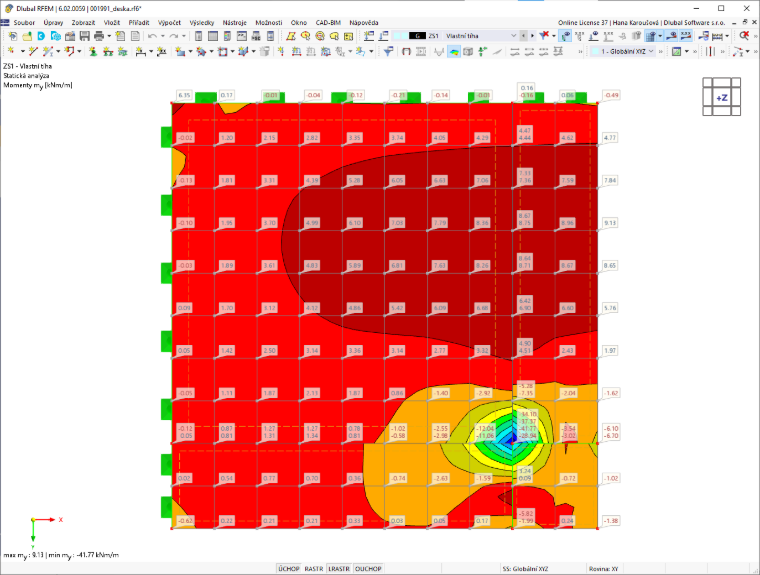This screenshot has height=575, width=760.
Task: Open the Úpravy menu
Action: pyautogui.click(x=53, y=22)
